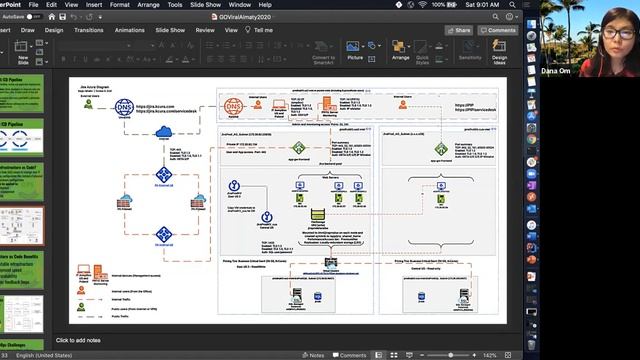
Task: Click the Share button
Action: 459,30
